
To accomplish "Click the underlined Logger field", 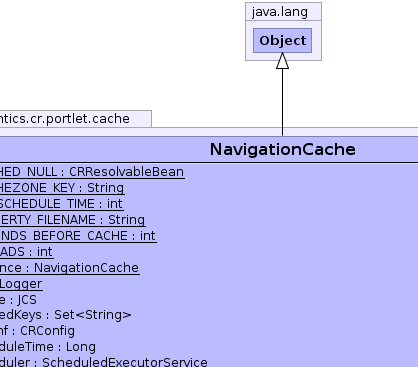I will click(21, 284).
